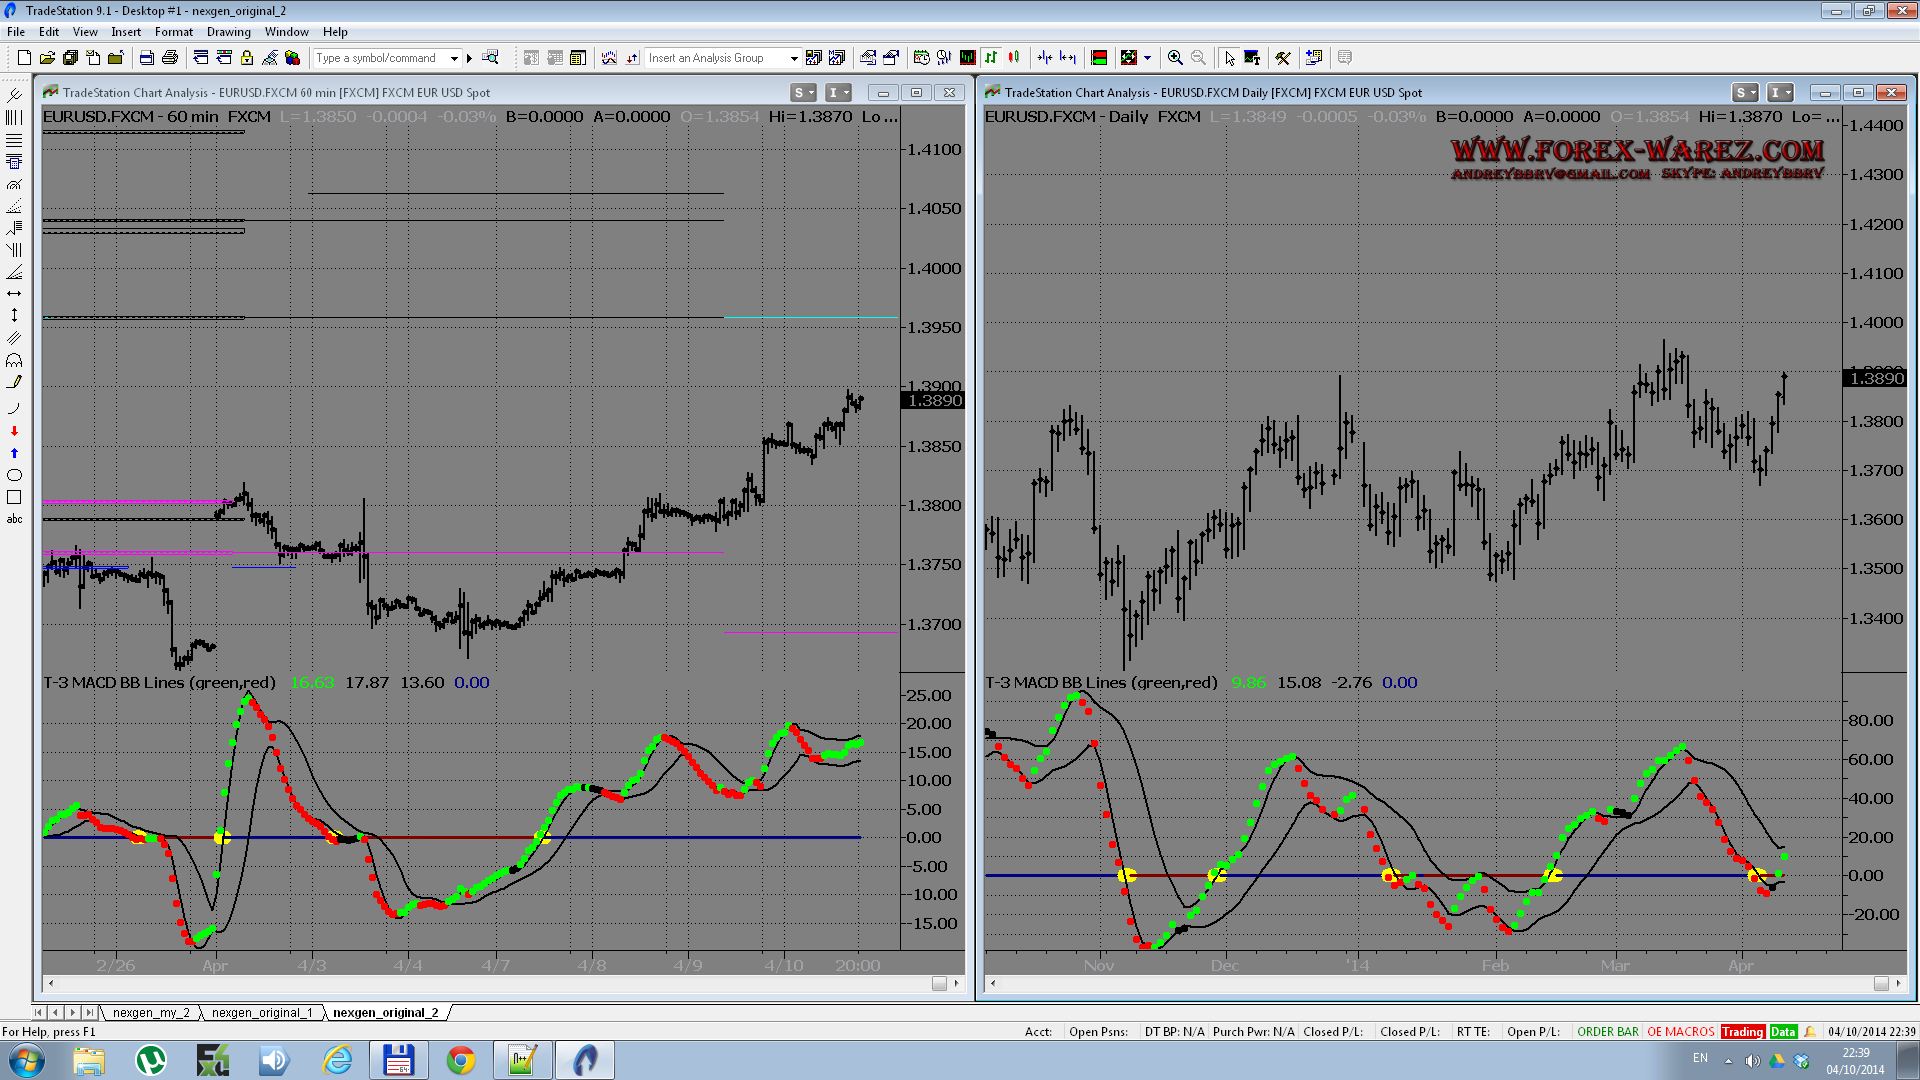Image resolution: width=1920 pixels, height=1080 pixels.
Task: Click the hammer and wrench tools icon
Action: point(1282,58)
